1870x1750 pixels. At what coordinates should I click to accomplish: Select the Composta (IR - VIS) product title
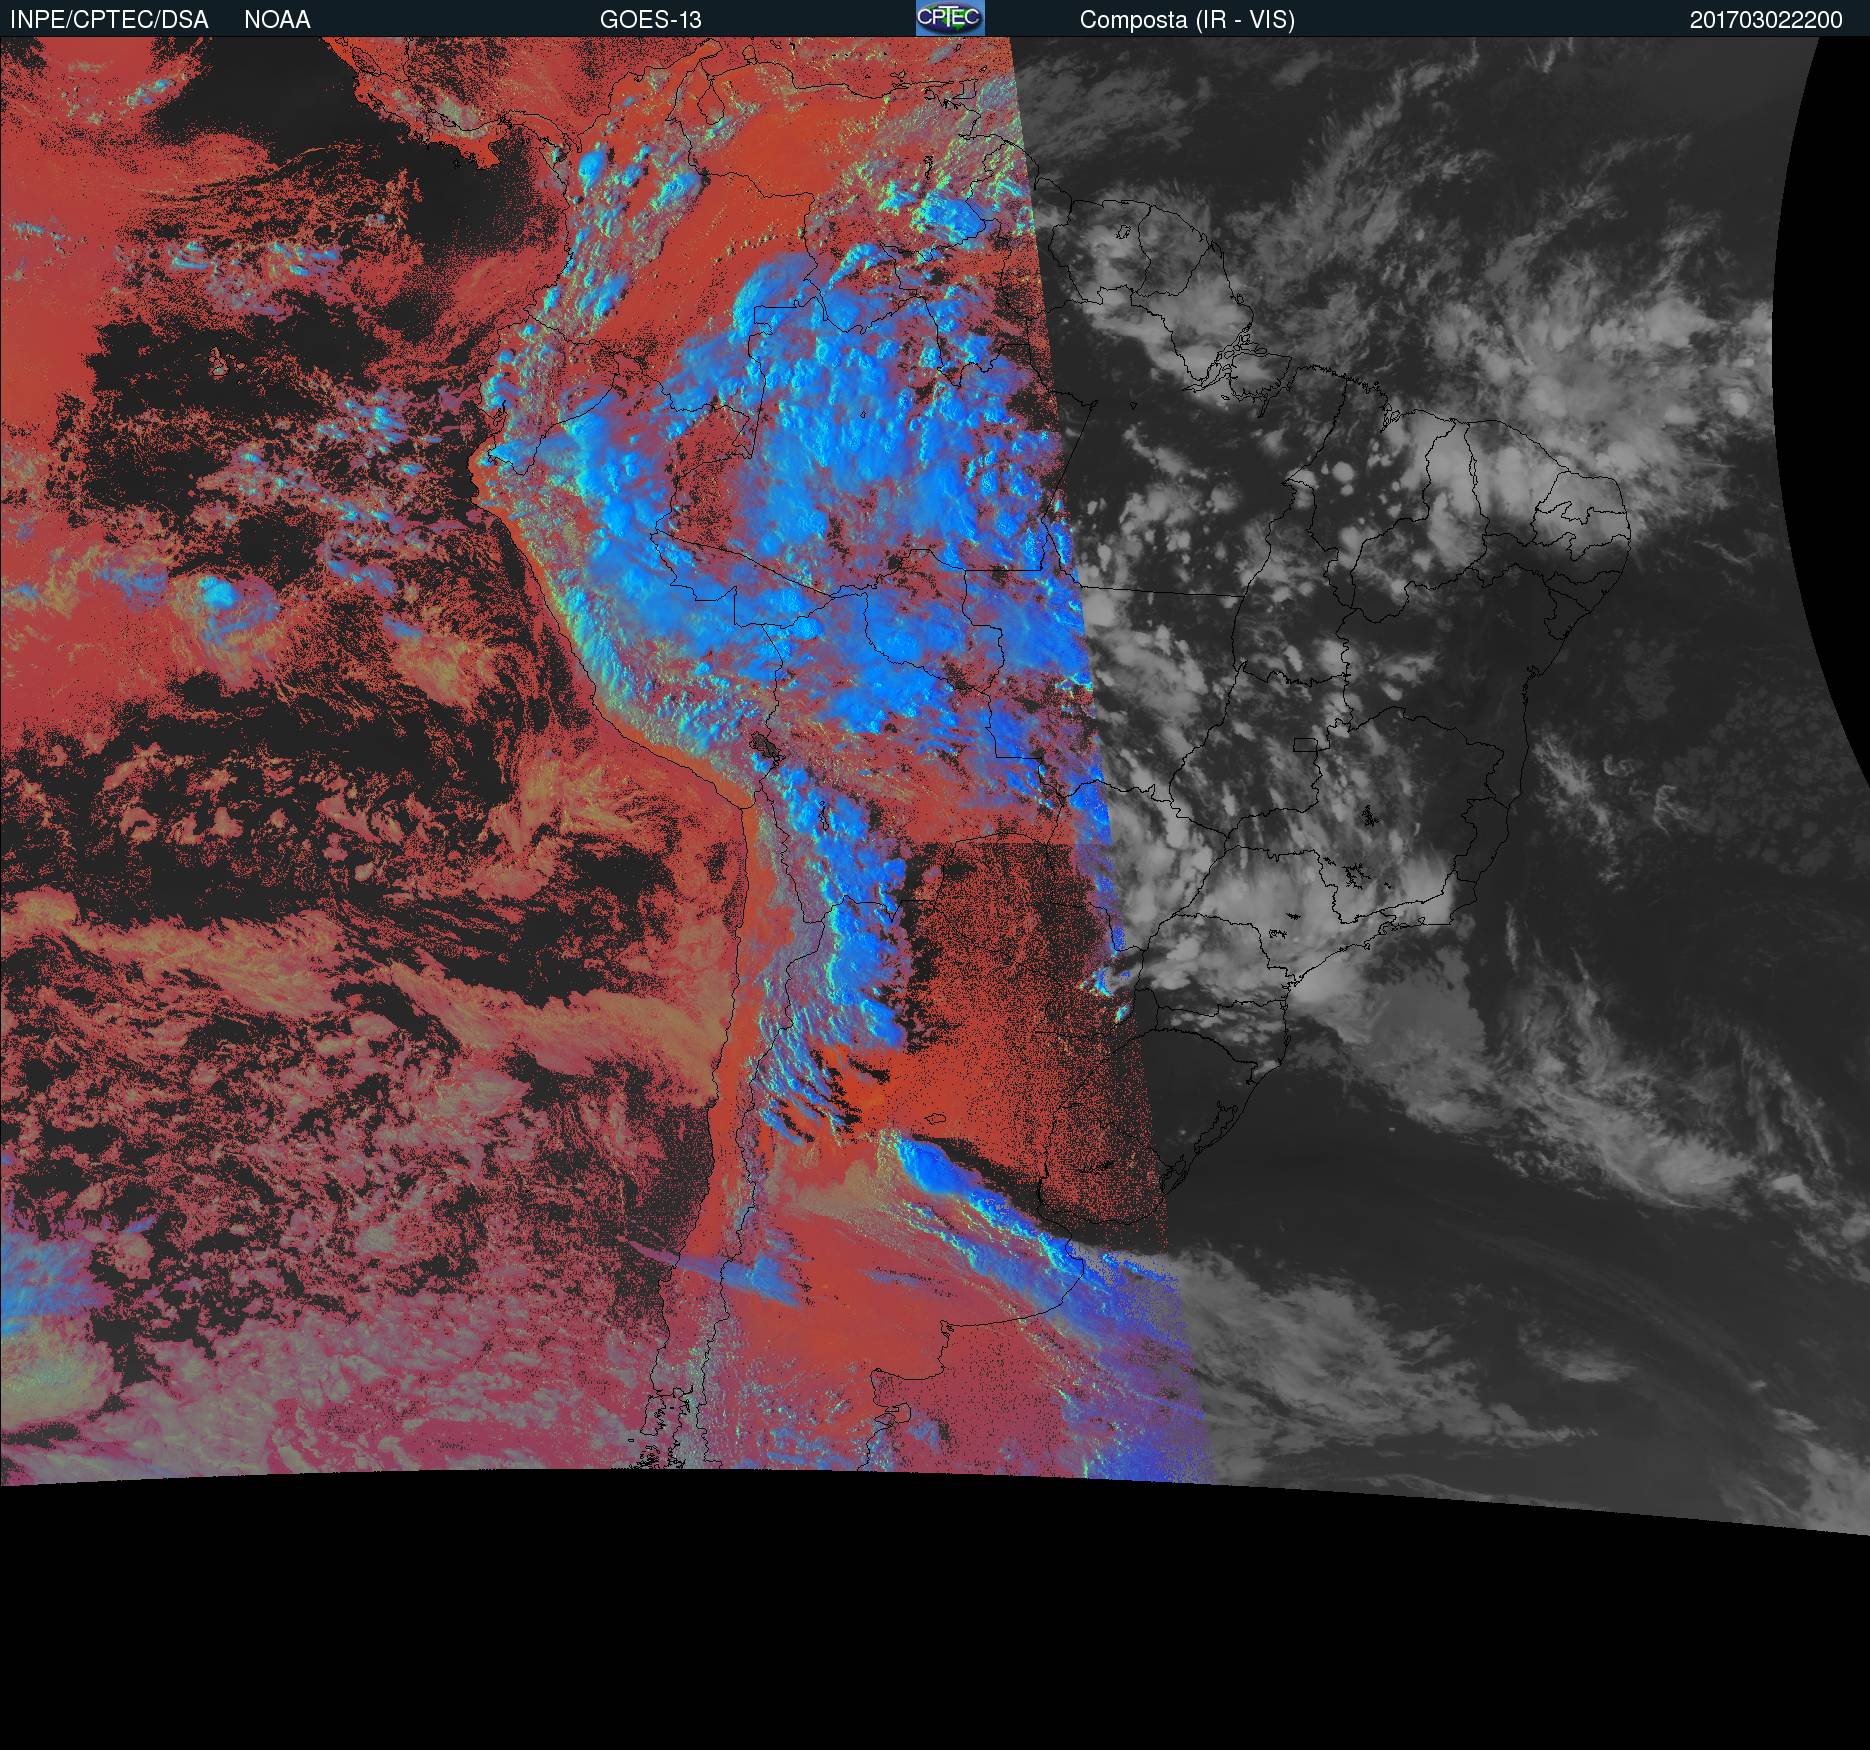1187,20
